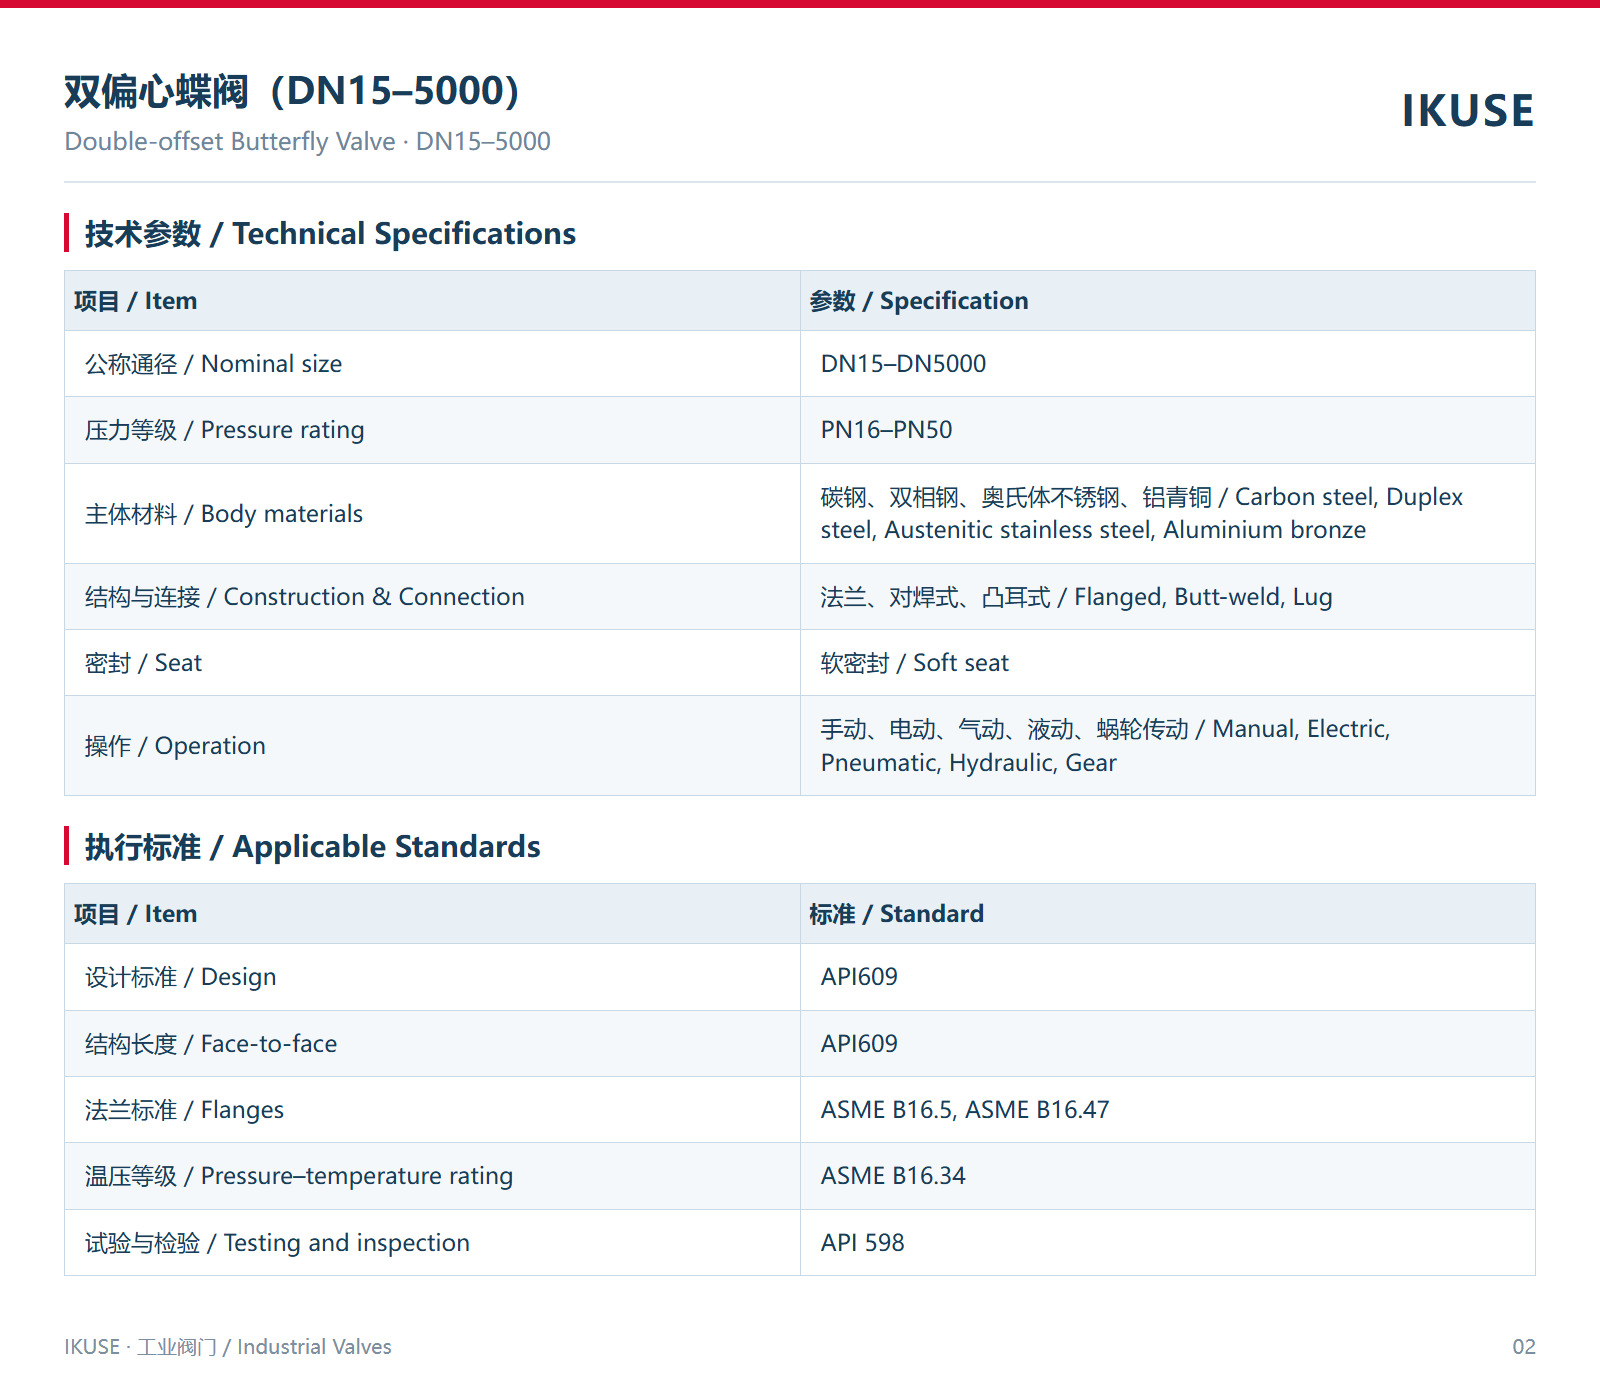
Task: Click 'Pressure–temperature rating' row label
Action: (x=299, y=1176)
